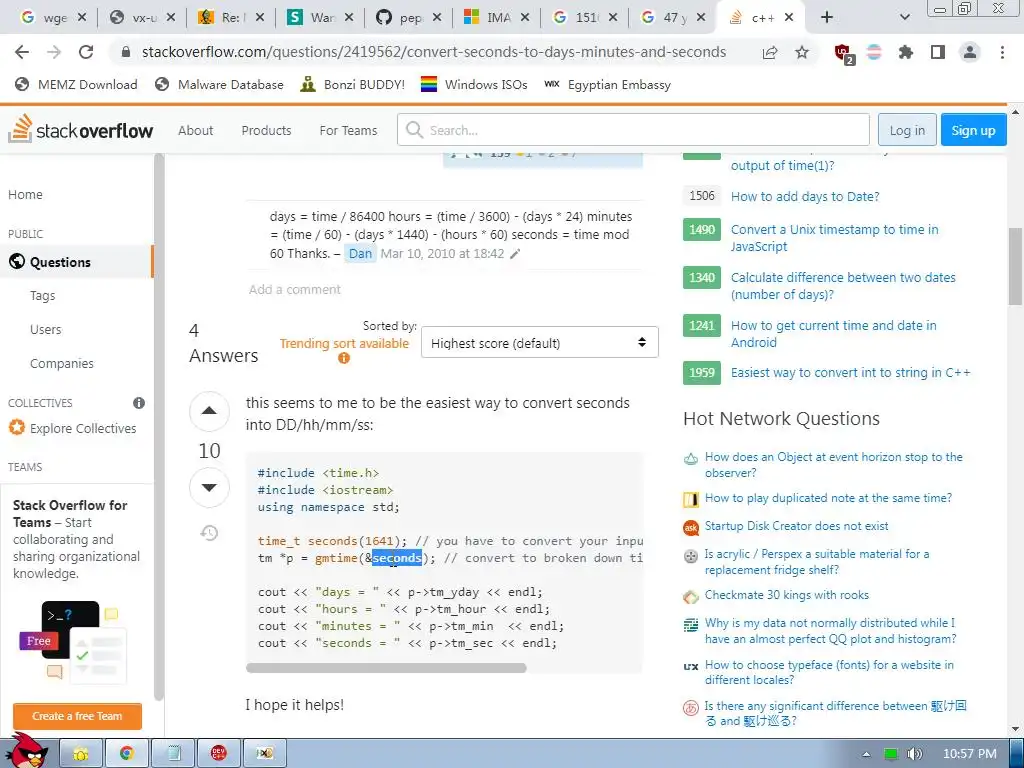Open 'Convert a Unix timestamp' question
Viewport: 1024px width, 768px height.
click(x=834, y=238)
